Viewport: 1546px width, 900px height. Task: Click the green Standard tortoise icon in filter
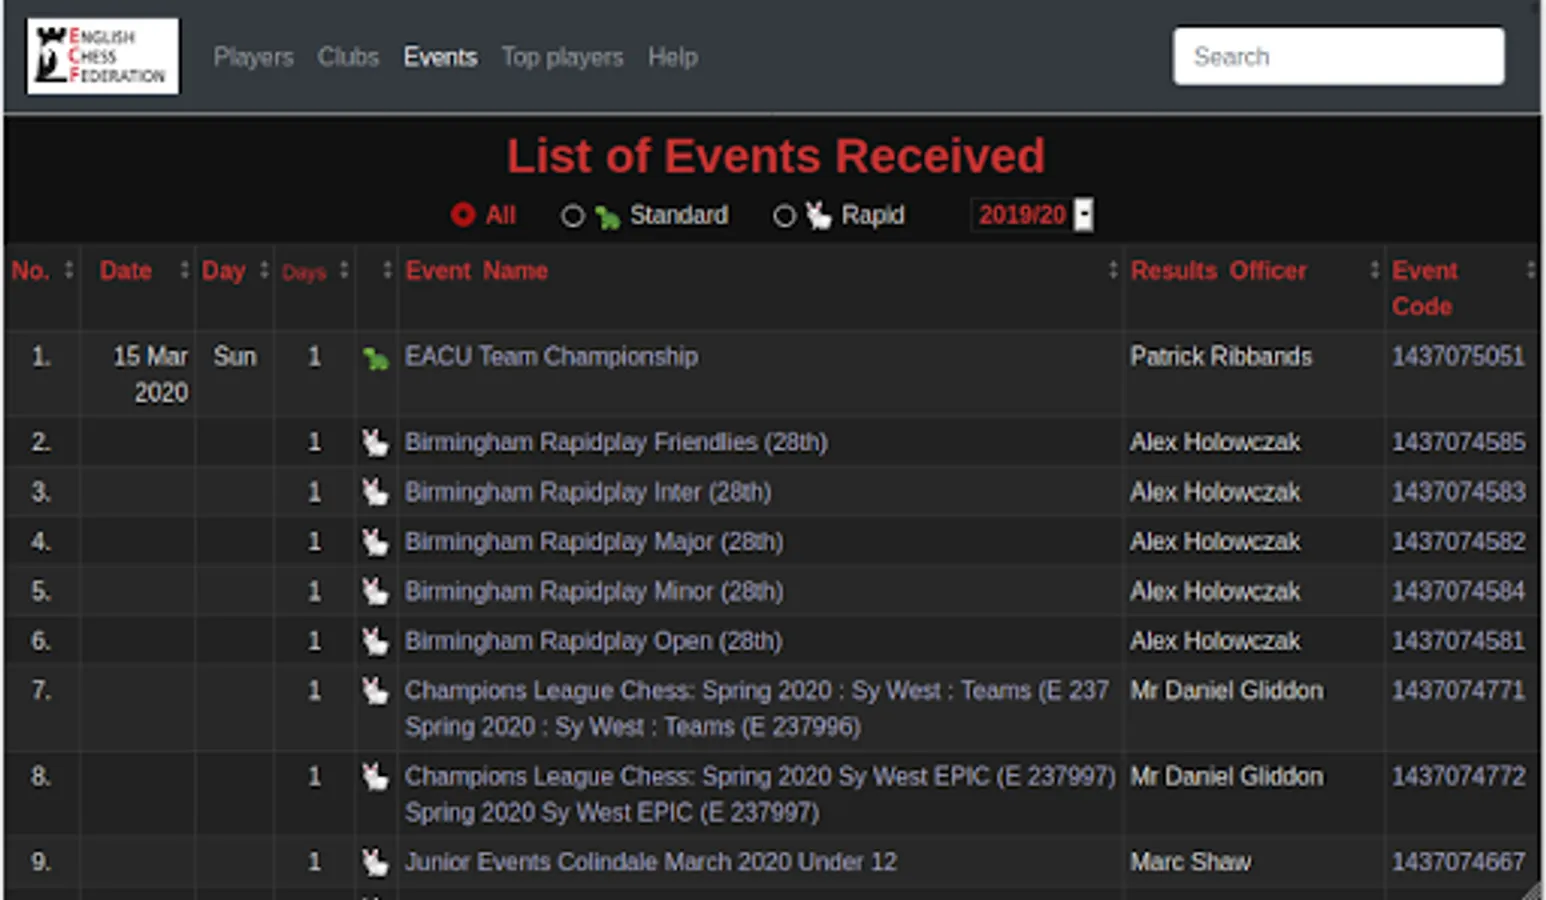(x=607, y=216)
